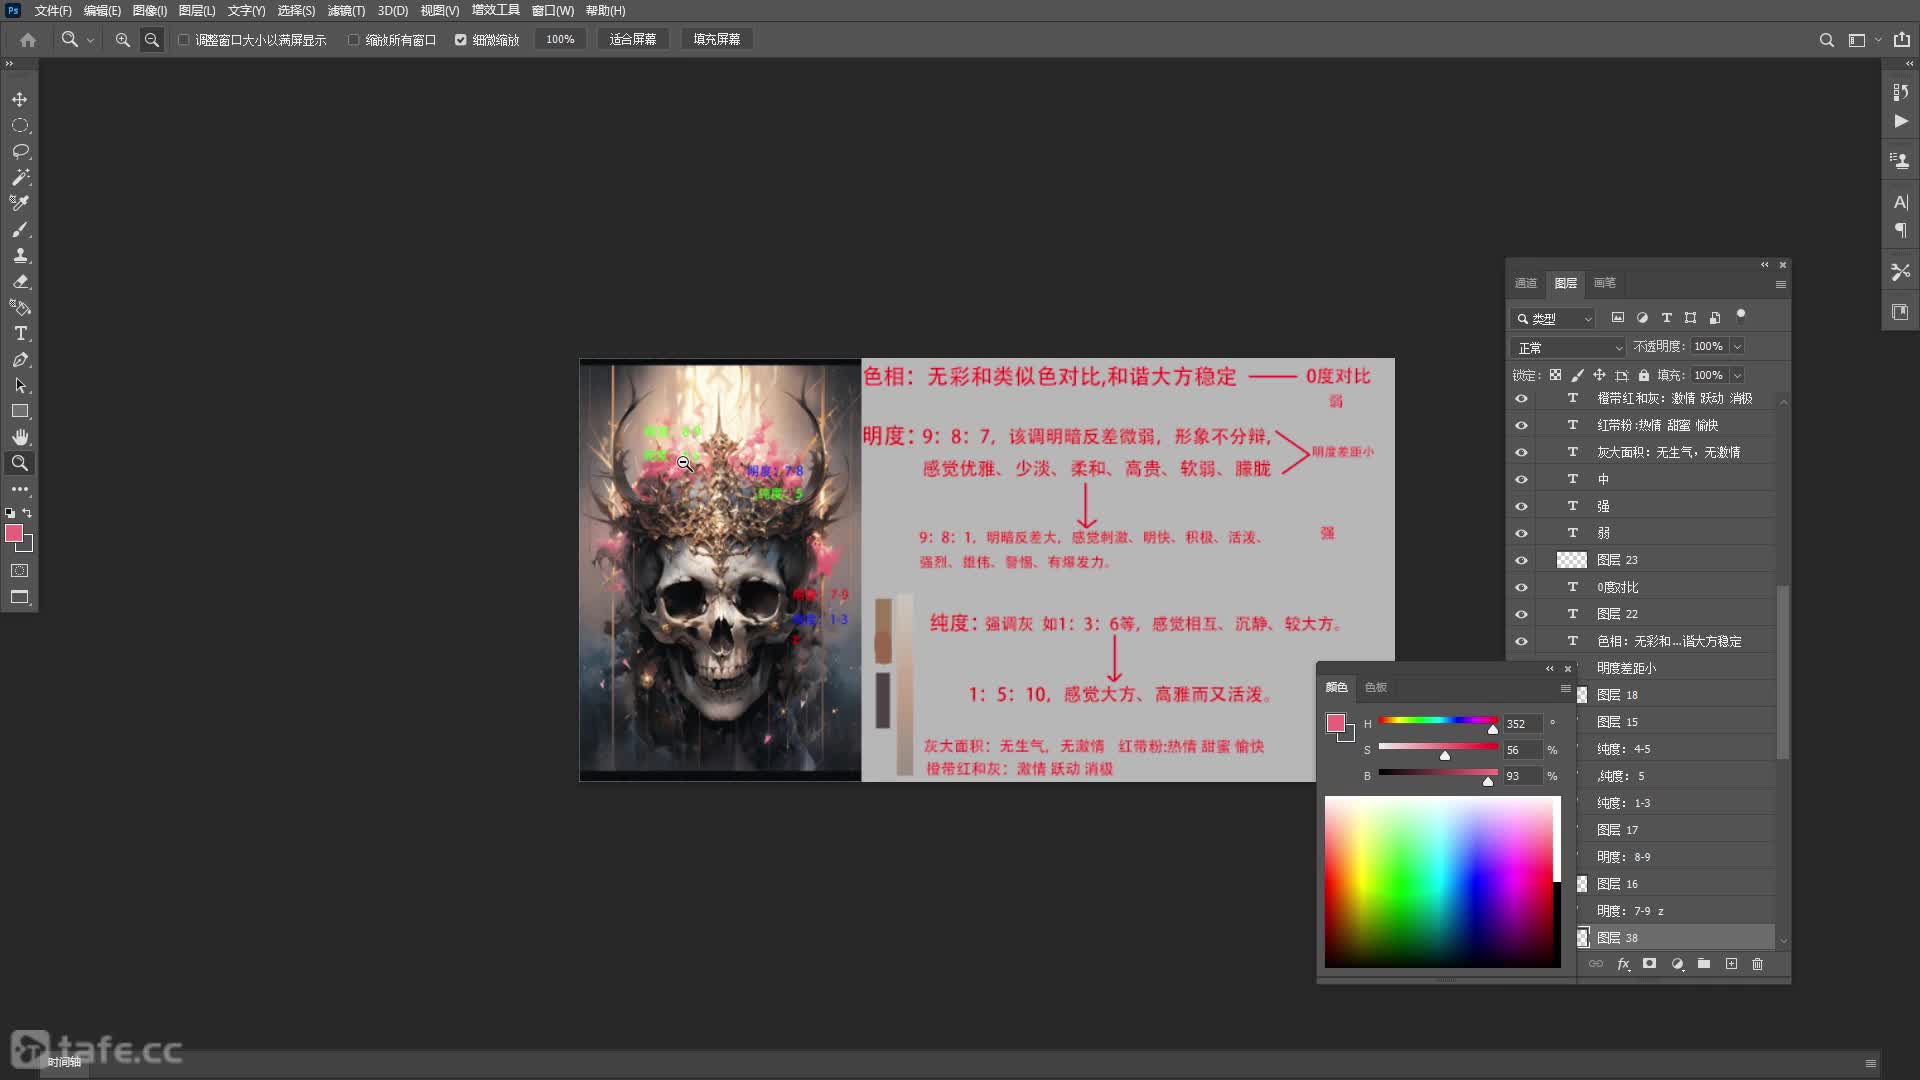Image resolution: width=1920 pixels, height=1080 pixels.
Task: Select the Rectangle shape tool
Action: 20,411
